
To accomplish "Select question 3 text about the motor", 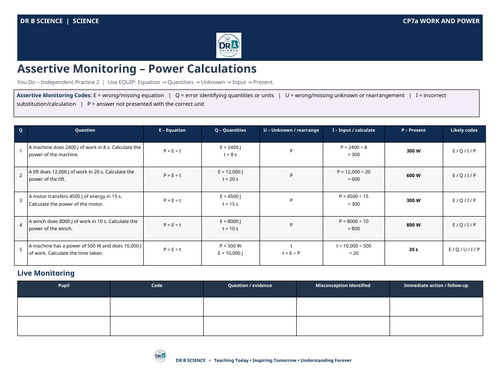I will pyautogui.click(x=75, y=200).
